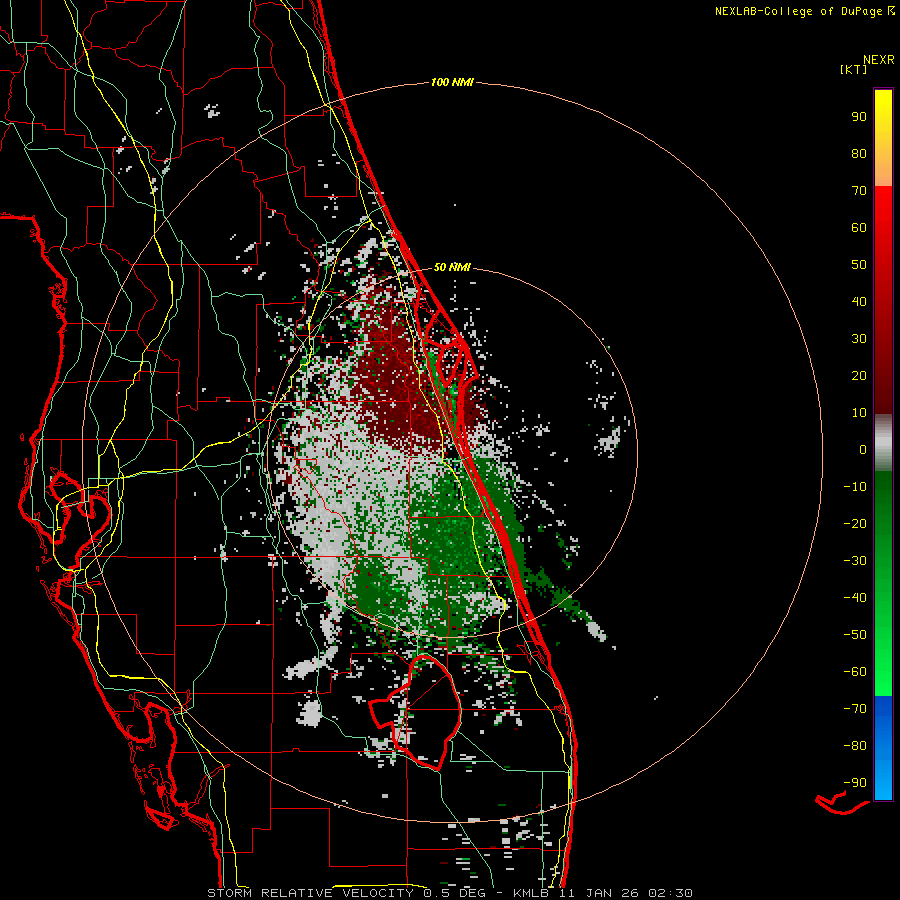Click the -80 knot scale label

coord(855,746)
